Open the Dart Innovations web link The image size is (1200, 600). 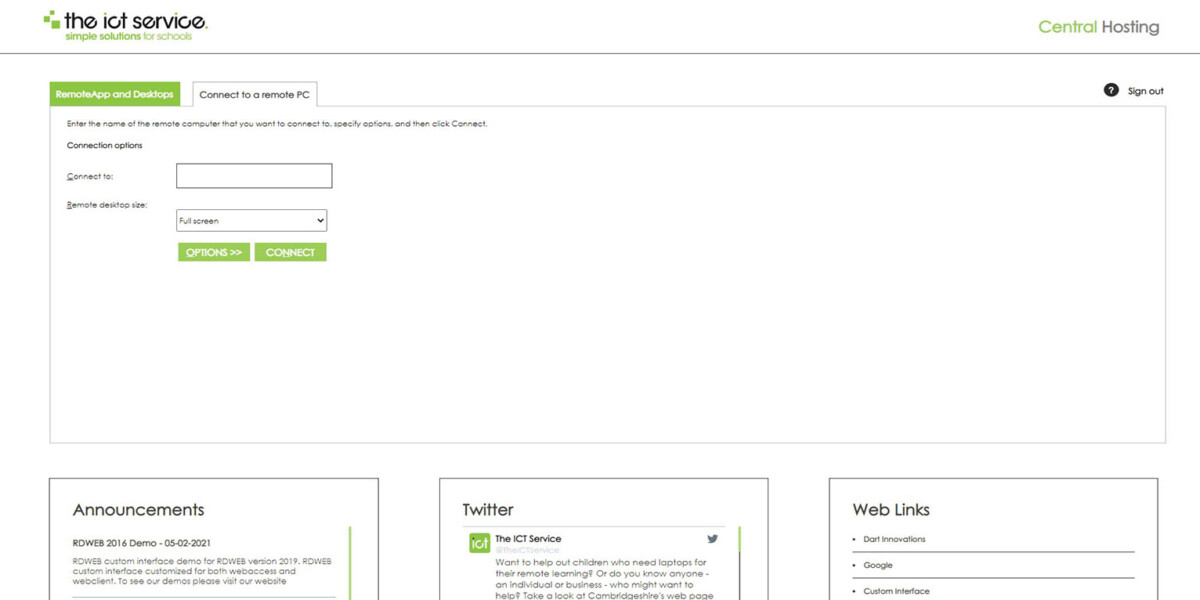pos(895,539)
